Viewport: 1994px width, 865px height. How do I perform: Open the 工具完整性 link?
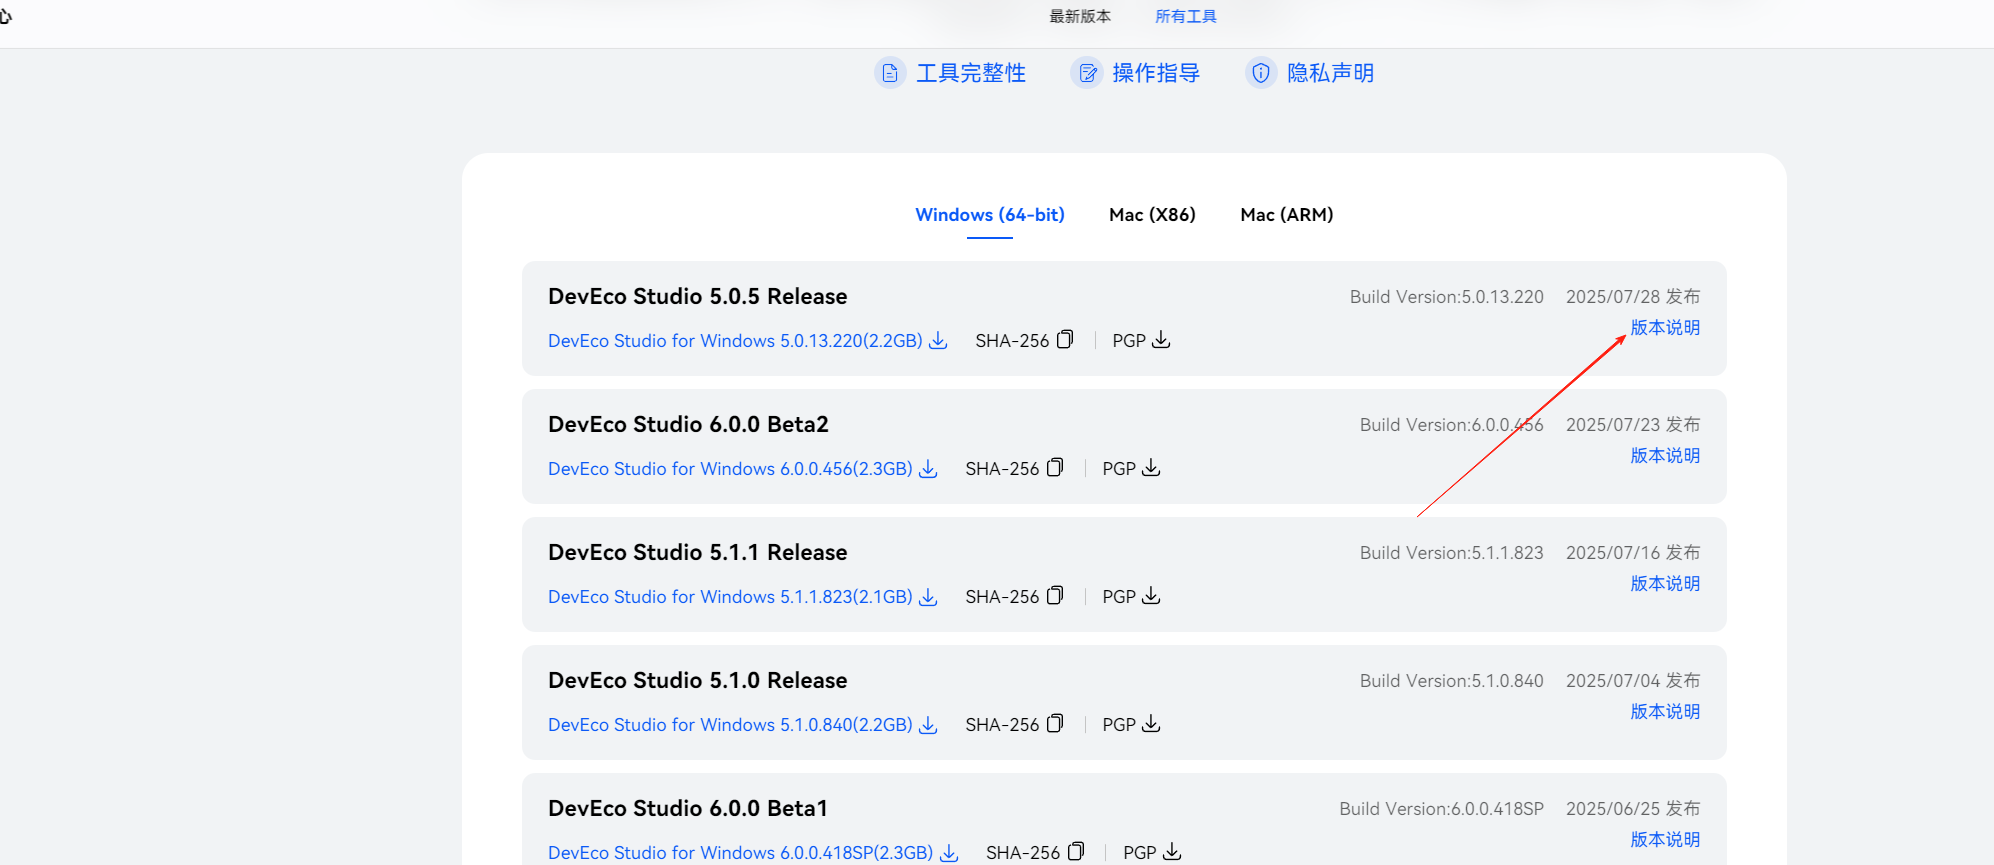[971, 73]
